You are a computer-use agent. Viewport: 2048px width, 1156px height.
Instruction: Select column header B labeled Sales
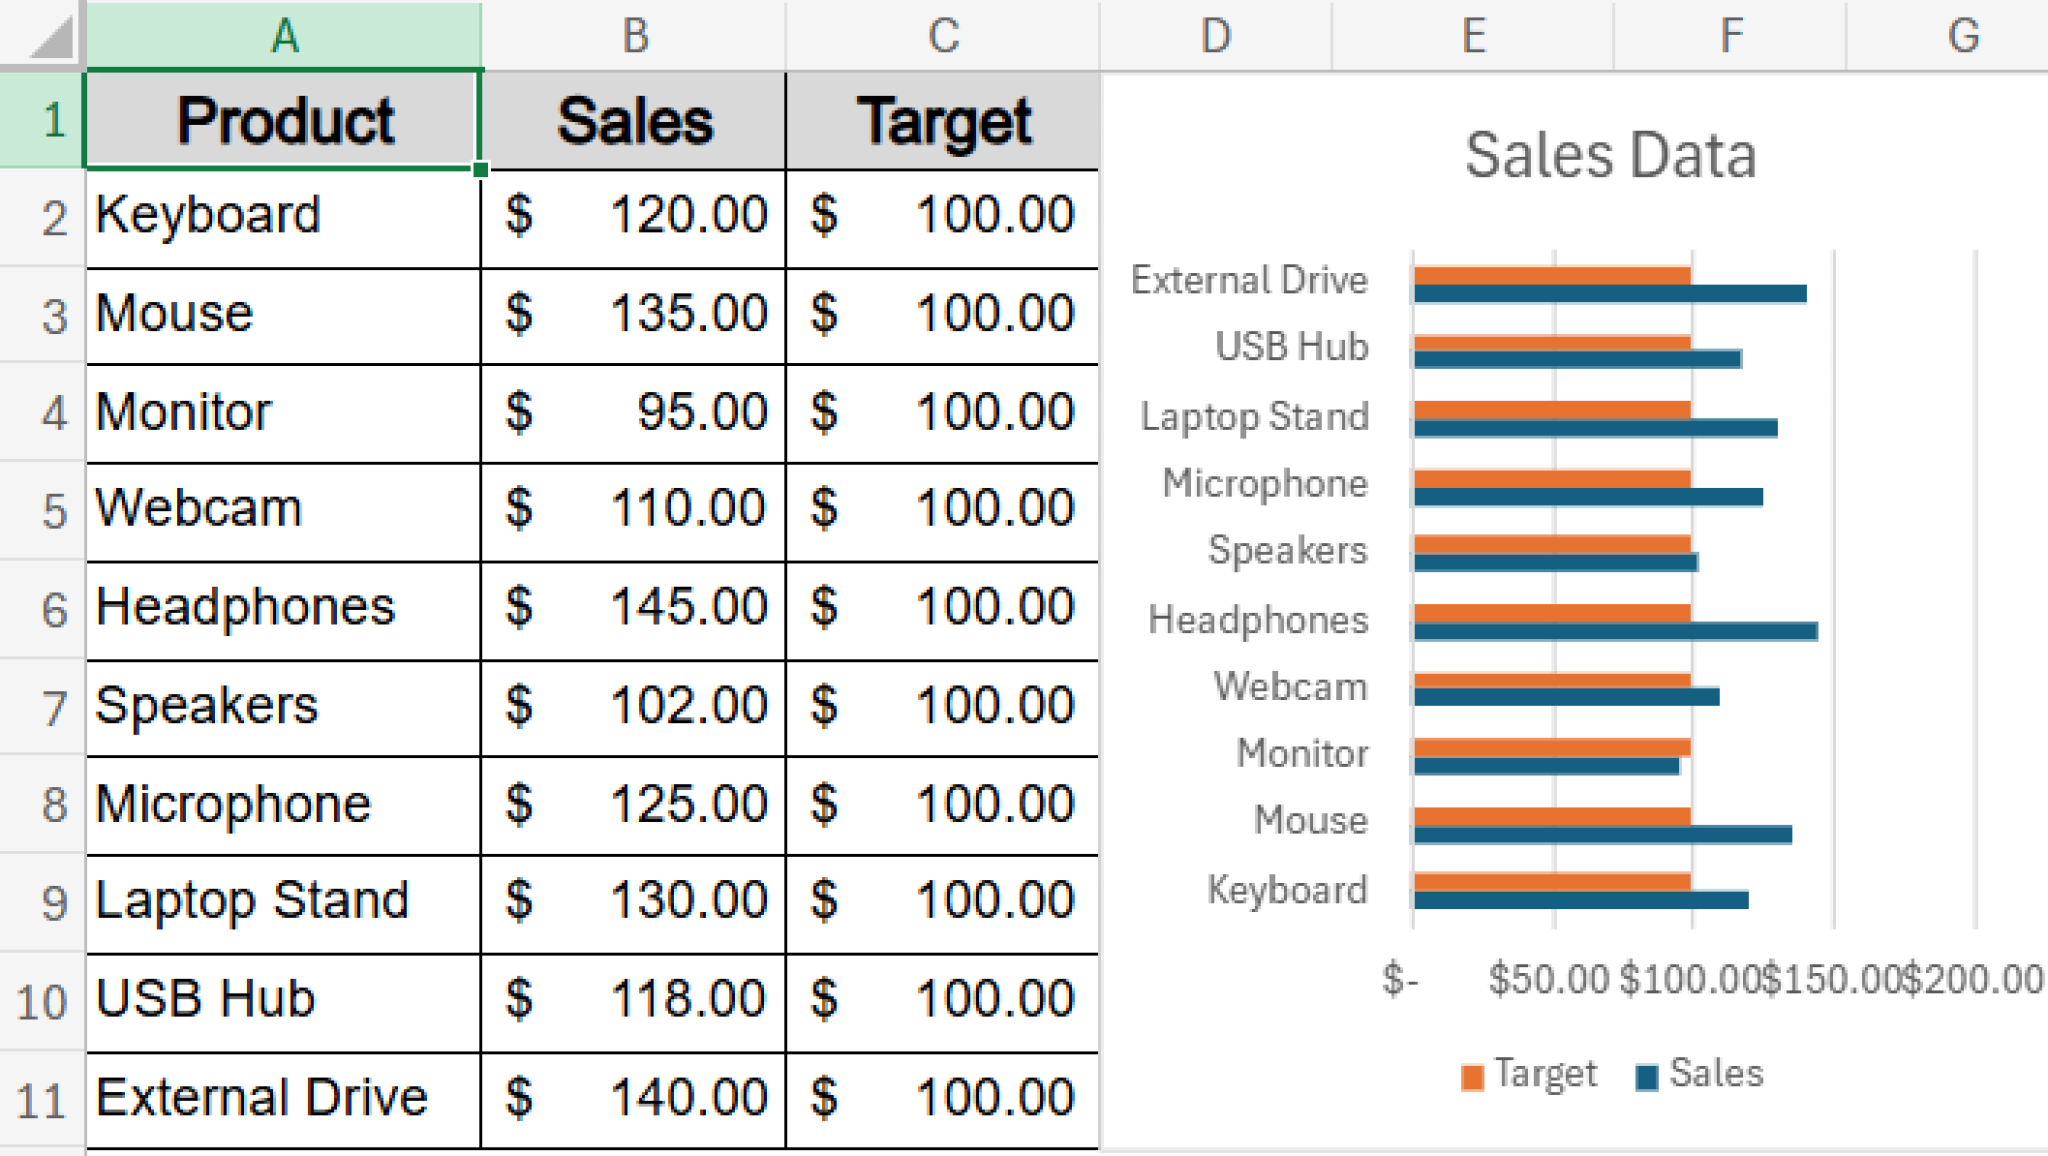[x=635, y=35]
